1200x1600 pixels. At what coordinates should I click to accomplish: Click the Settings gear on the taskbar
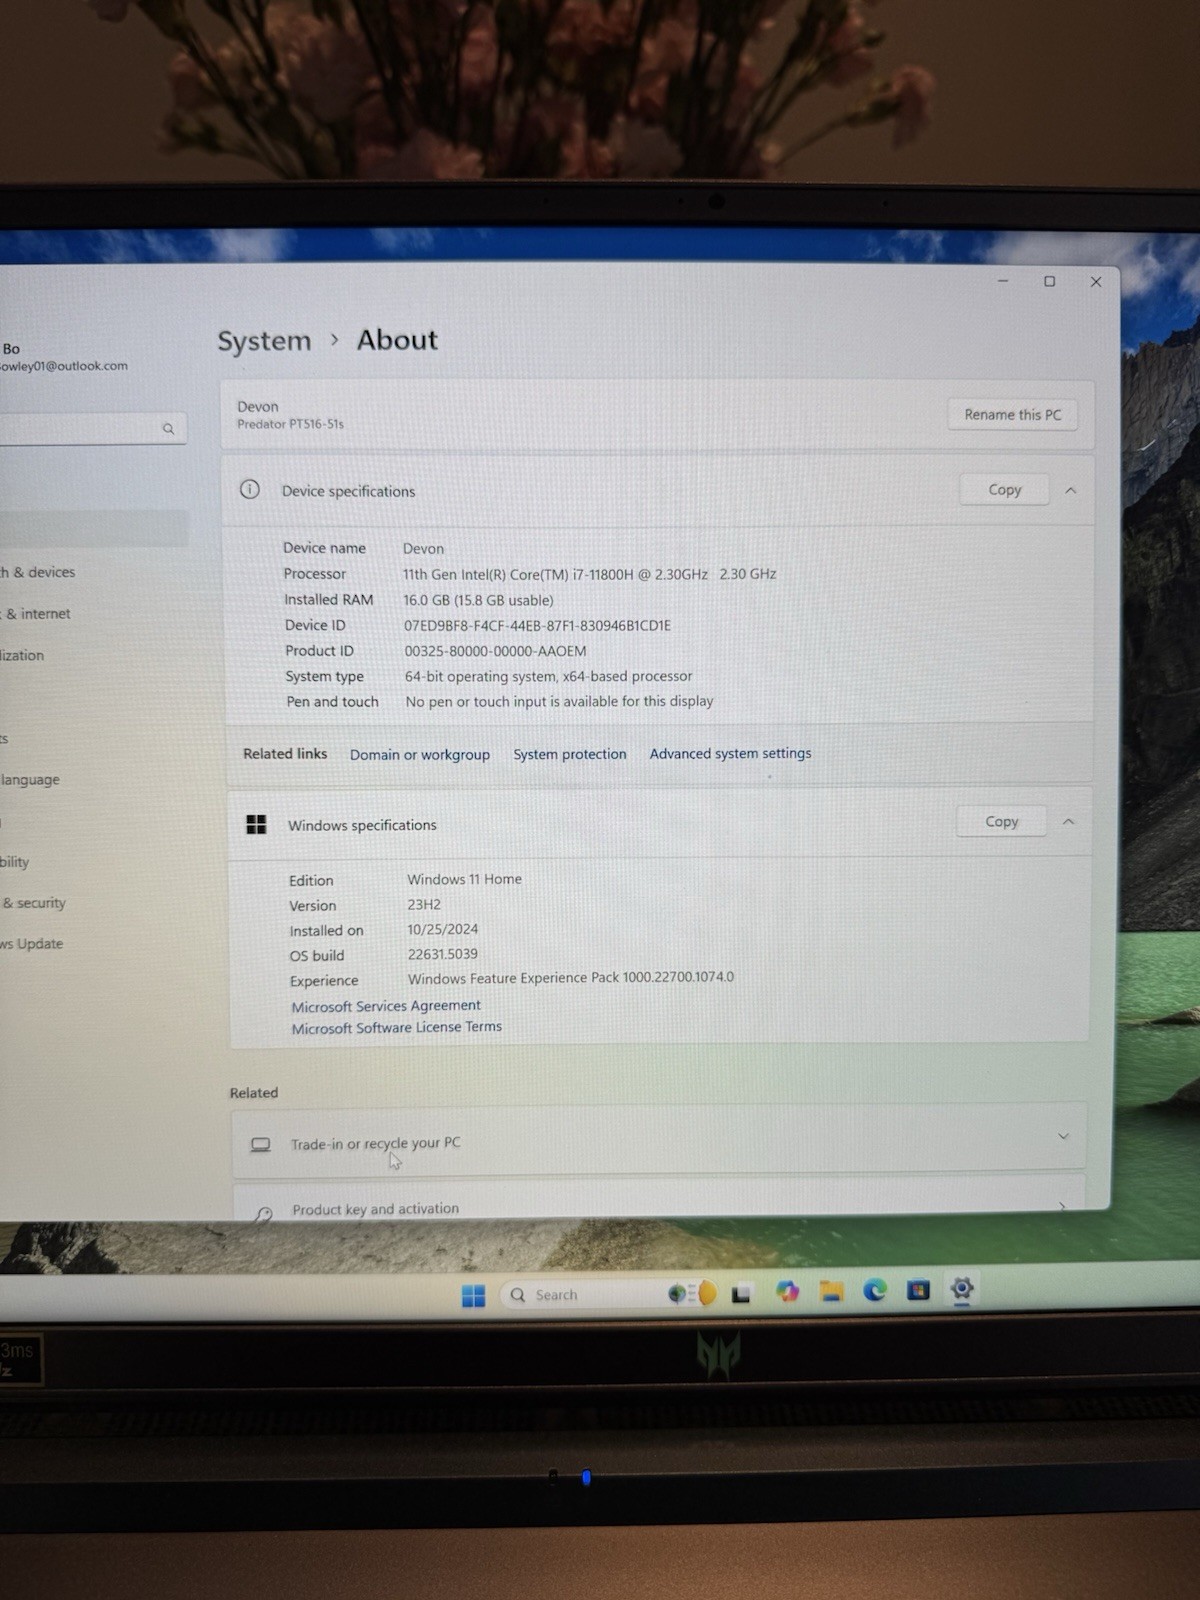962,1288
